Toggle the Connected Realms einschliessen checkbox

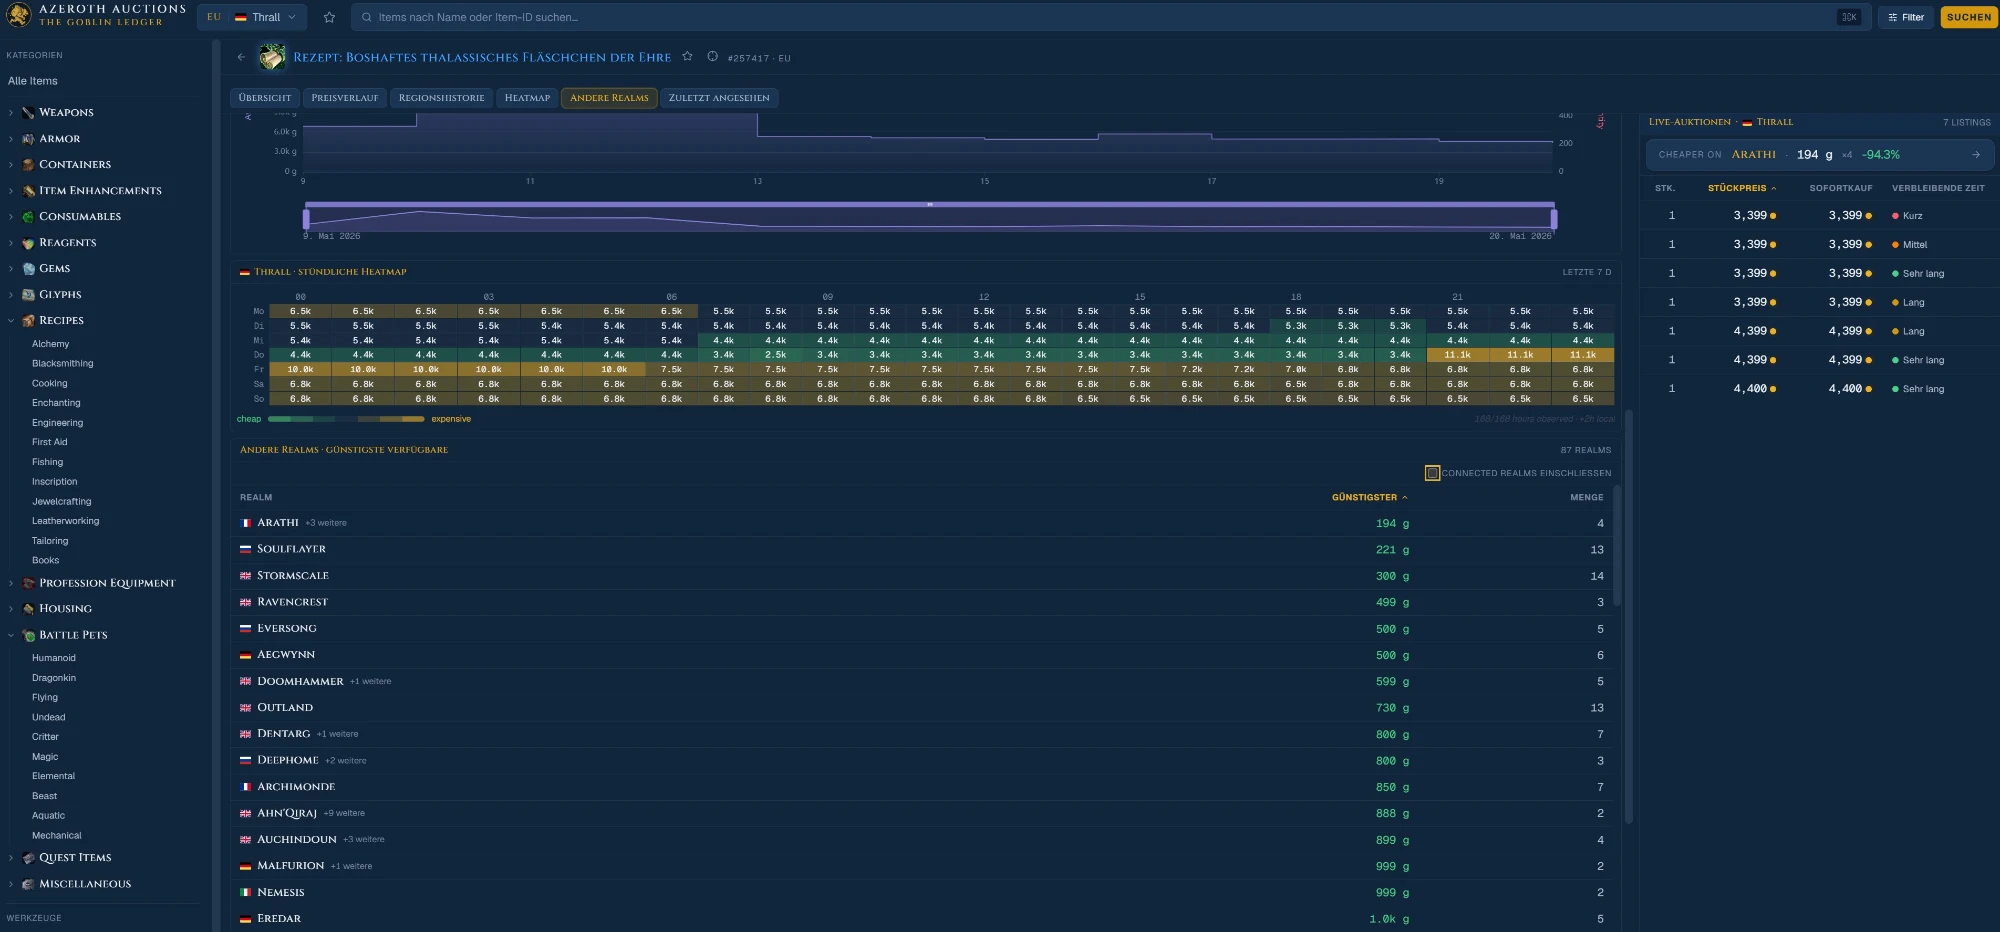coord(1432,473)
